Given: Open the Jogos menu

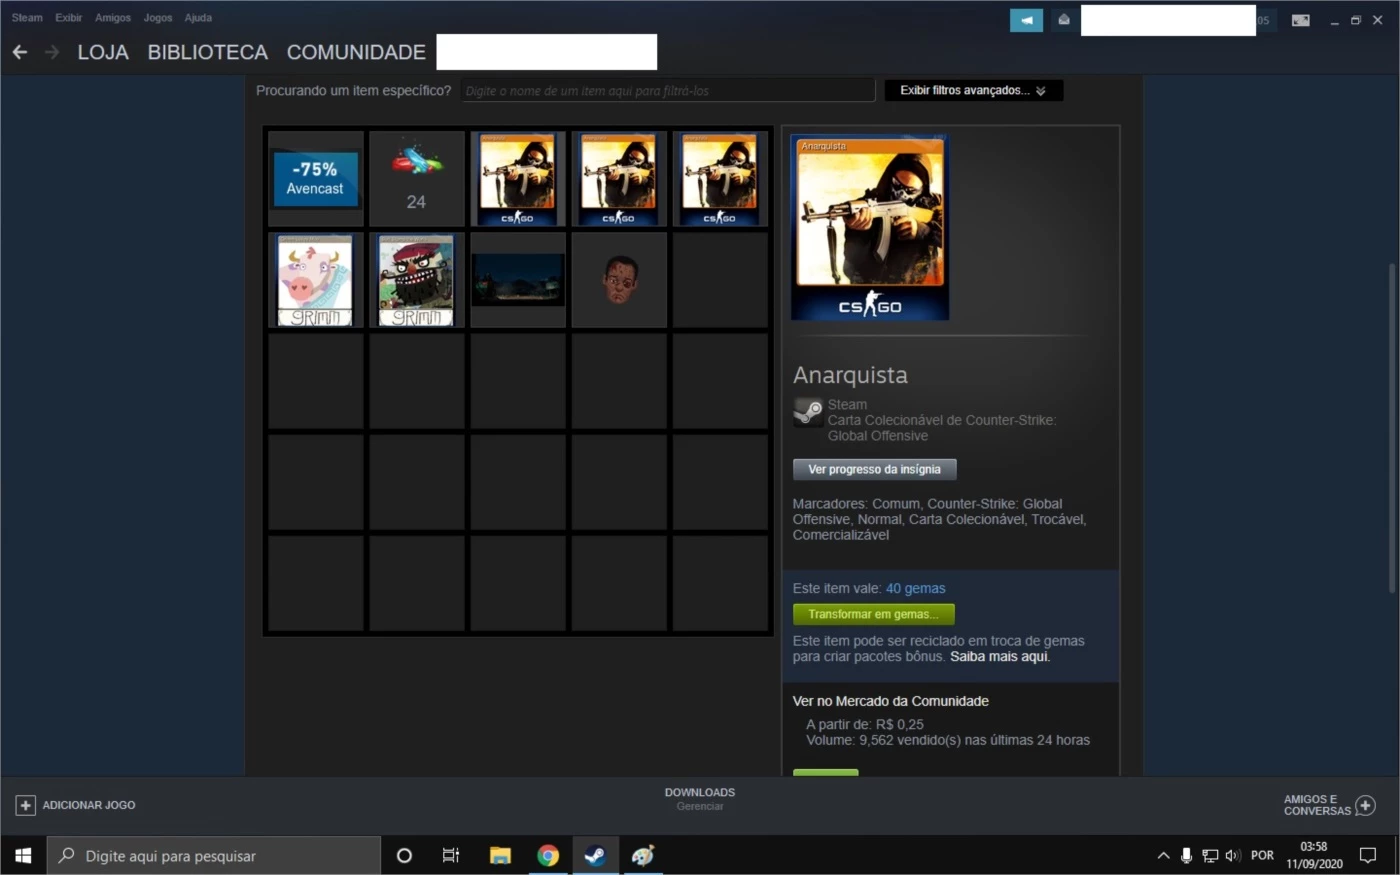Looking at the screenshot, I should tap(158, 18).
